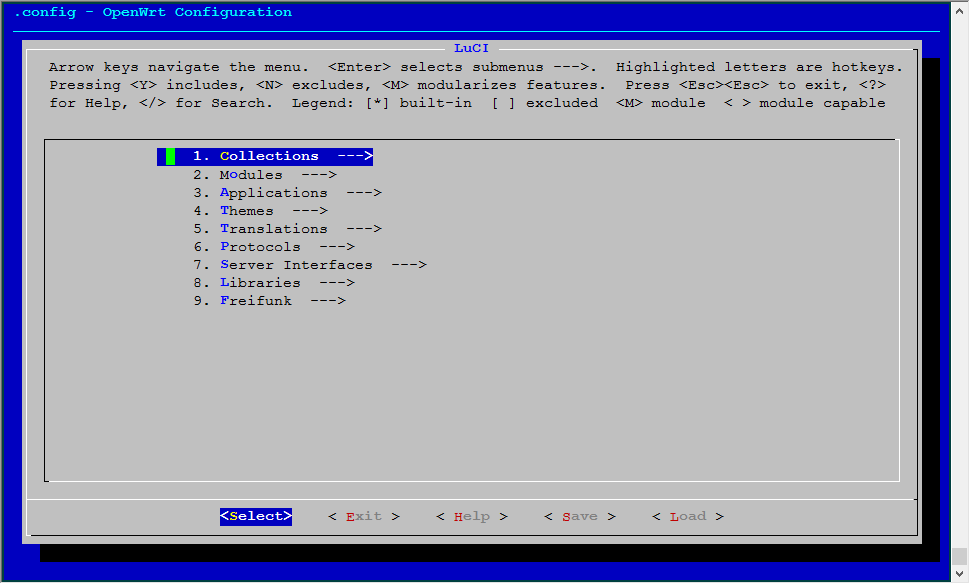The width and height of the screenshot is (970, 584).
Task: Click the LuCI dialog title text
Action: click(471, 48)
